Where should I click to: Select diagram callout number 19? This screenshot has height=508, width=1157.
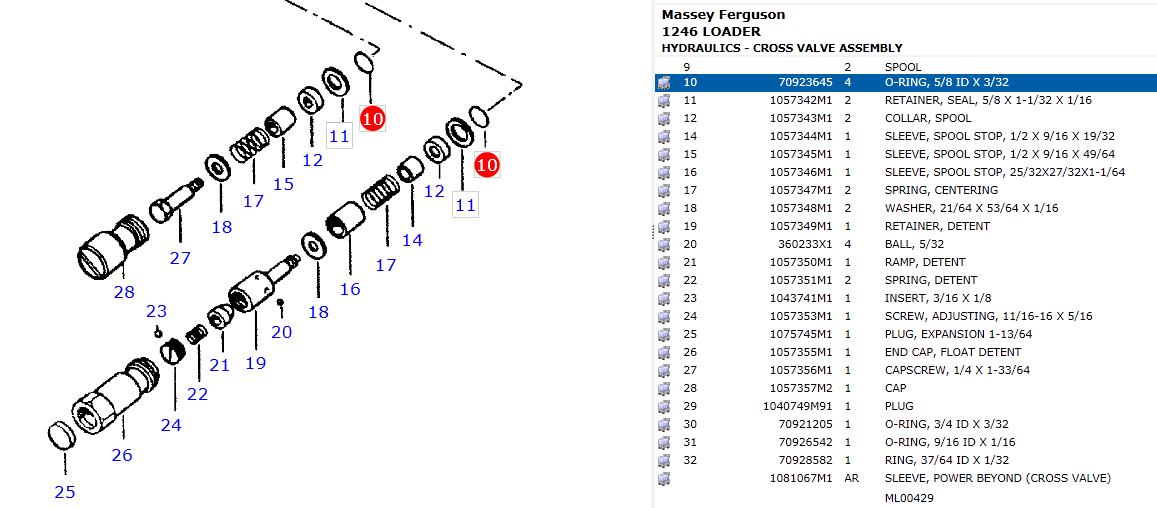point(255,363)
